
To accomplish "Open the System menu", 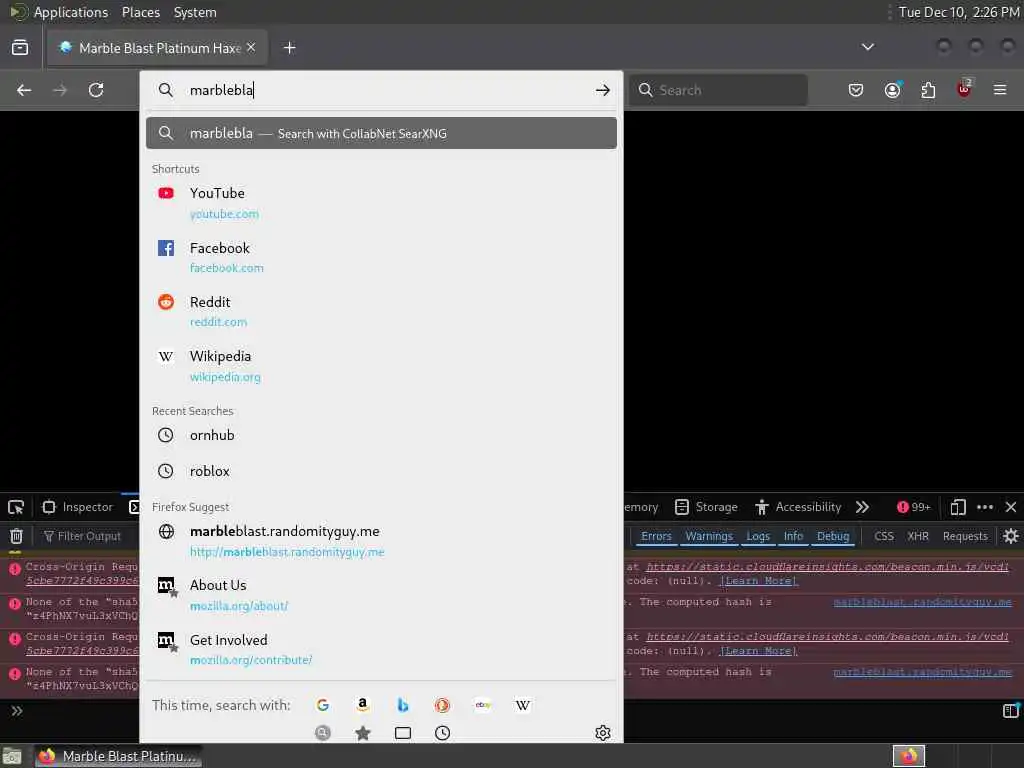I will (x=195, y=12).
